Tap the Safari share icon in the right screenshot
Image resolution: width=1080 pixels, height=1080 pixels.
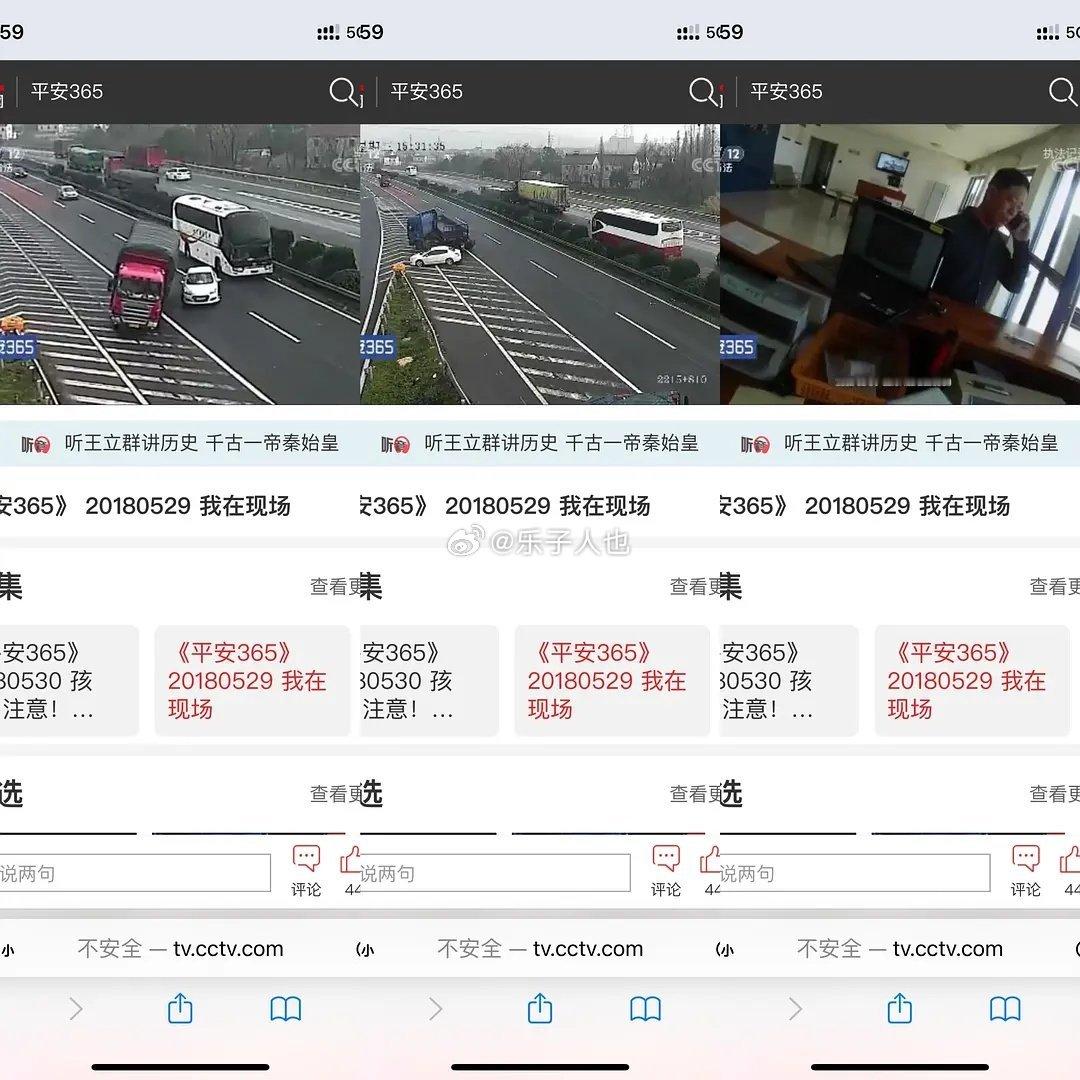coord(900,1008)
